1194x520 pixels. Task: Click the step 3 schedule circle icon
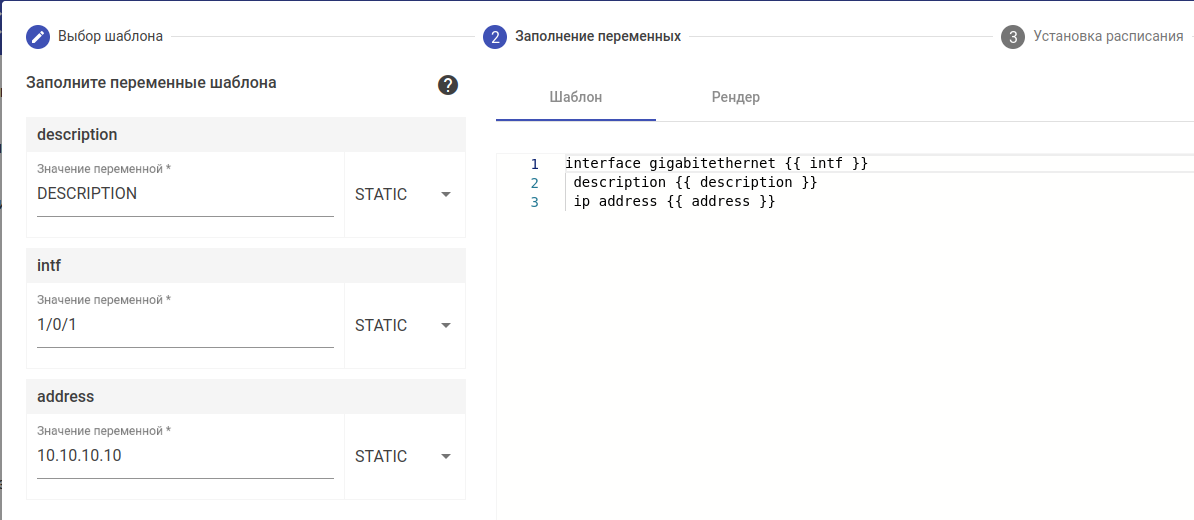point(1012,37)
